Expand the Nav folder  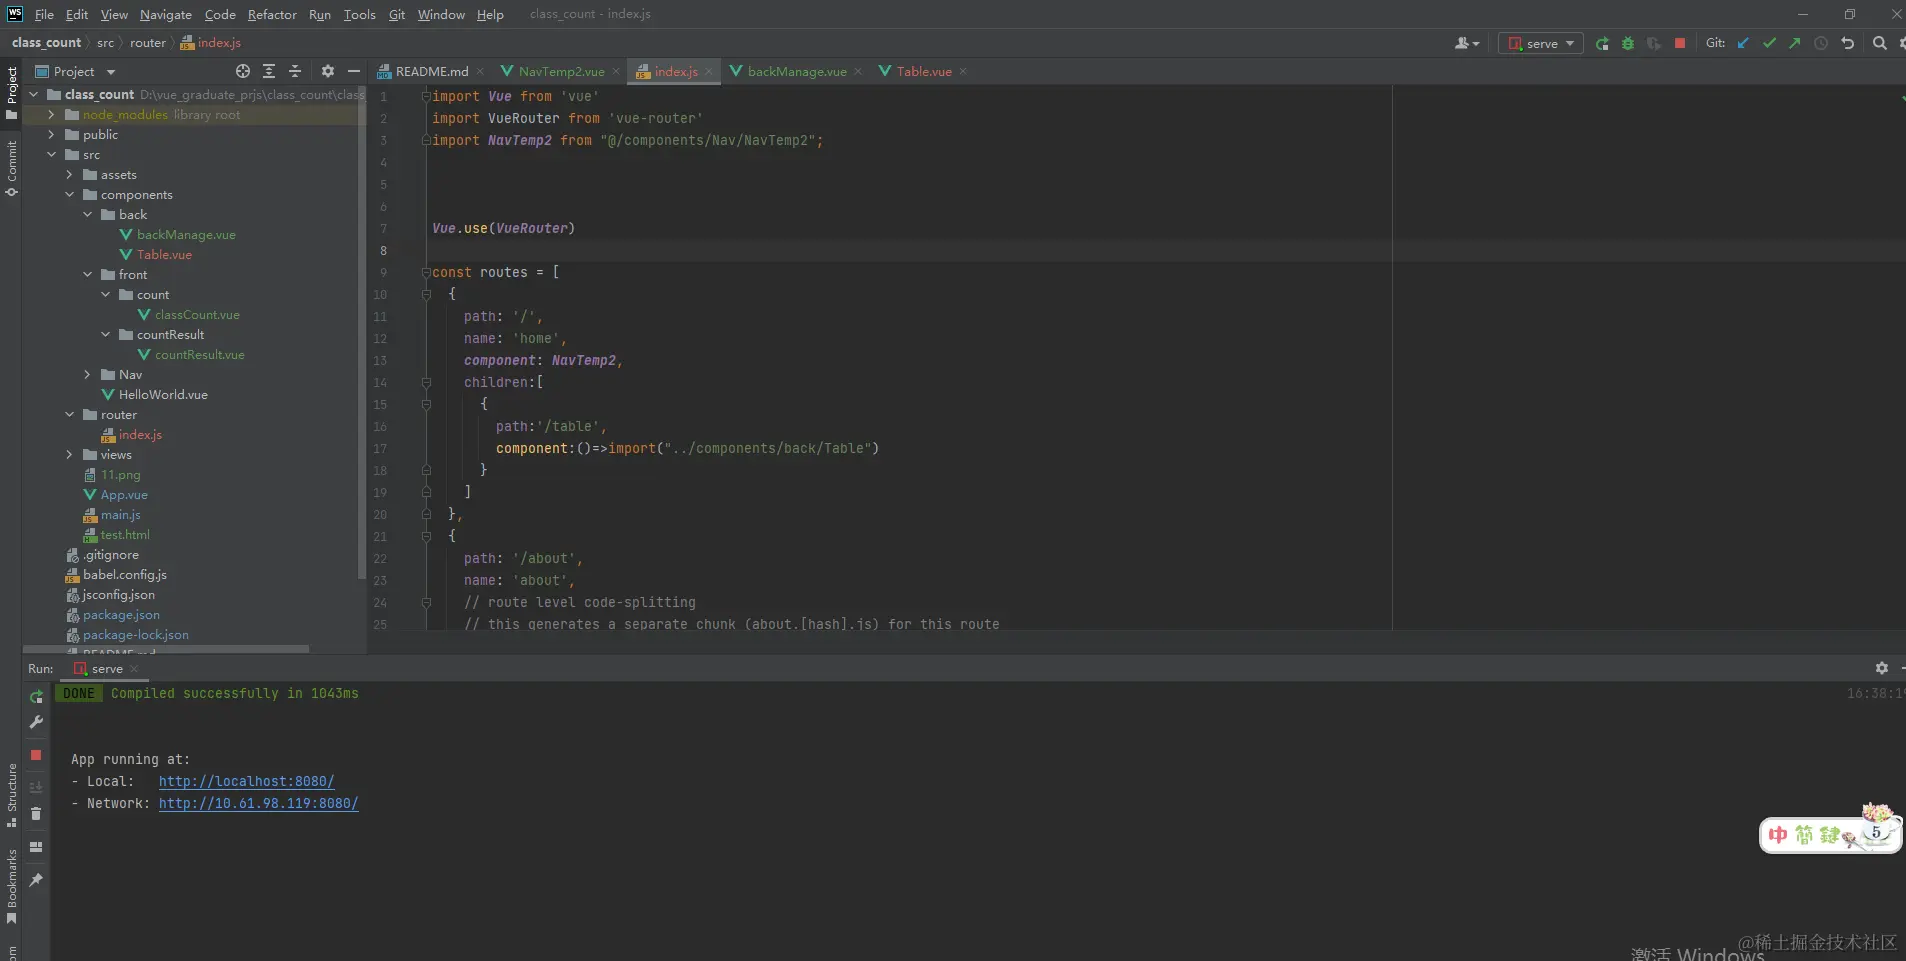[x=88, y=375]
